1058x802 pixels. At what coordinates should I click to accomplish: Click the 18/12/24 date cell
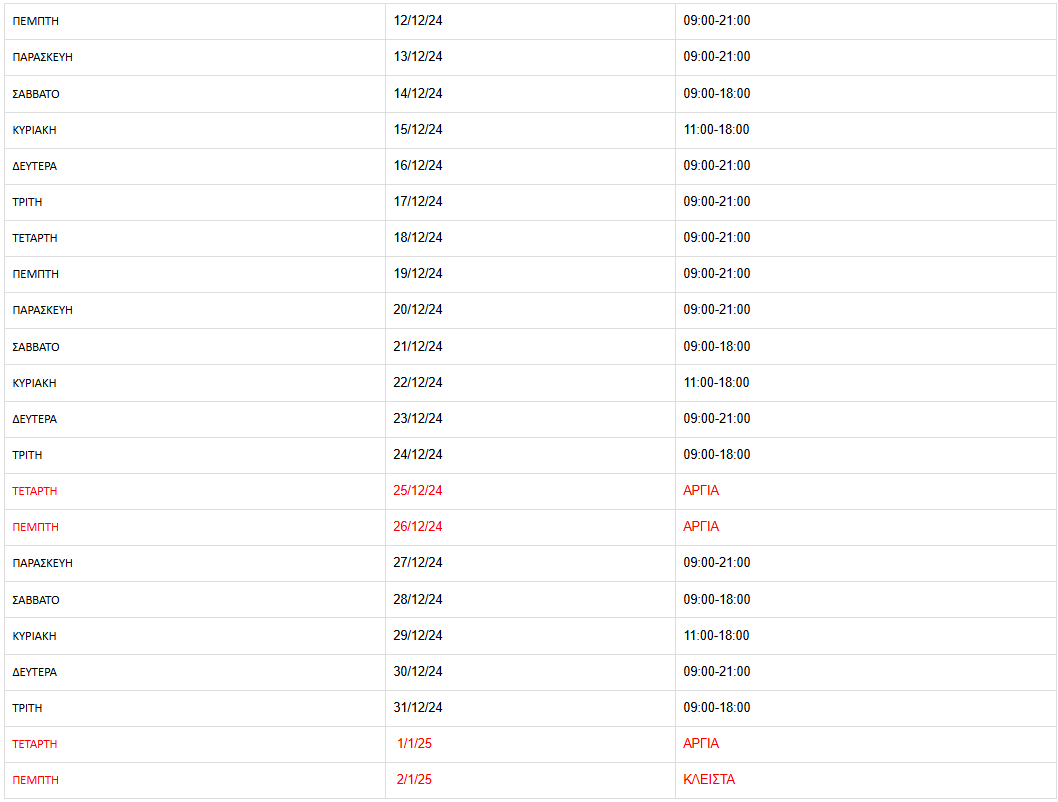[x=418, y=238]
